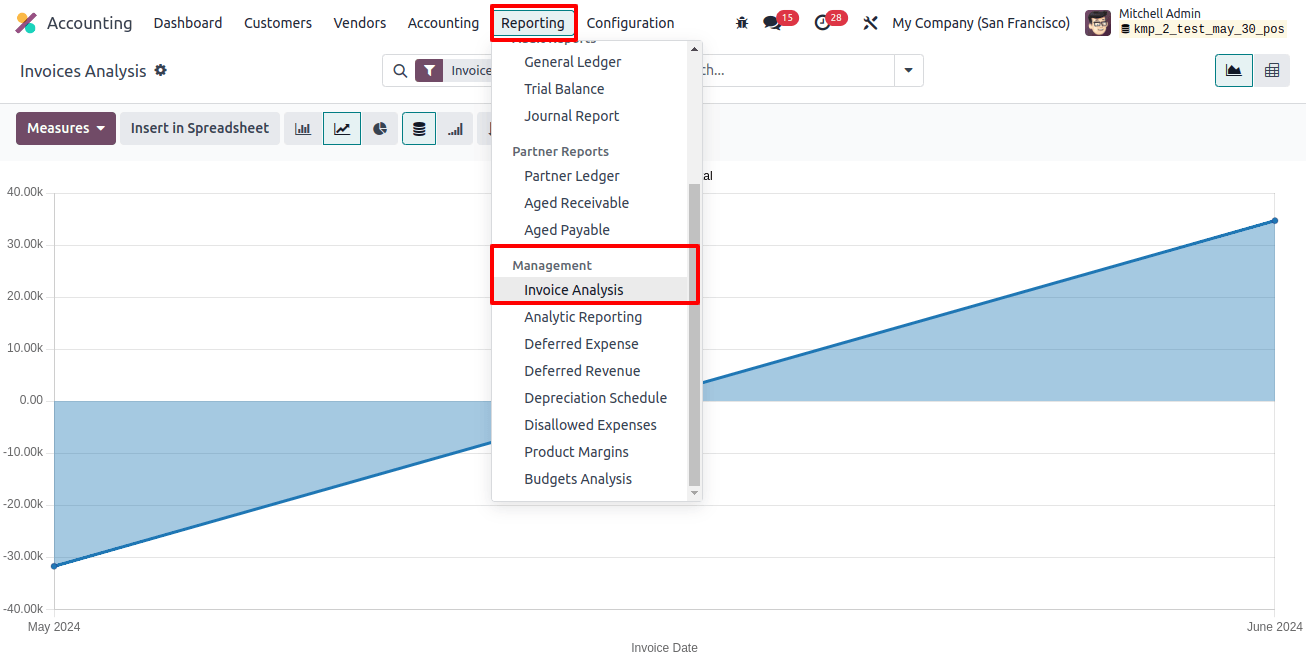This screenshot has width=1306, height=660.
Task: Select the pie chart type
Action: (x=380, y=129)
